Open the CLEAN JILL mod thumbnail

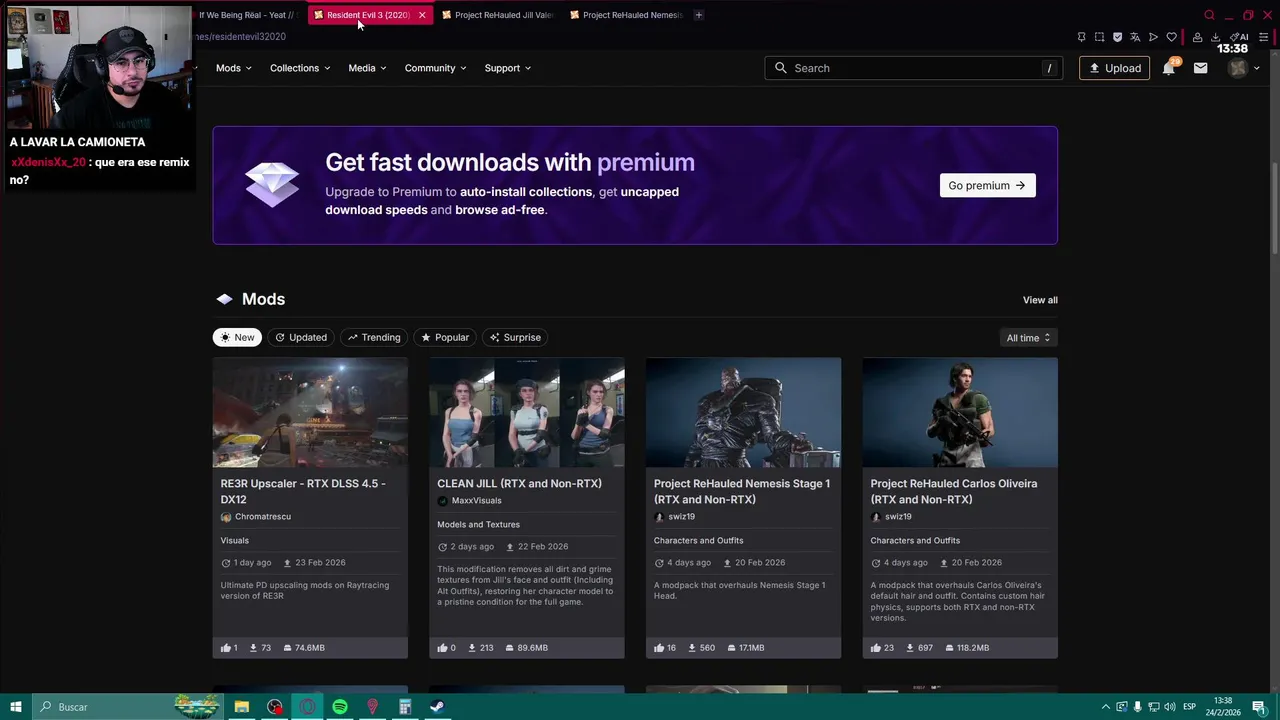(x=527, y=412)
